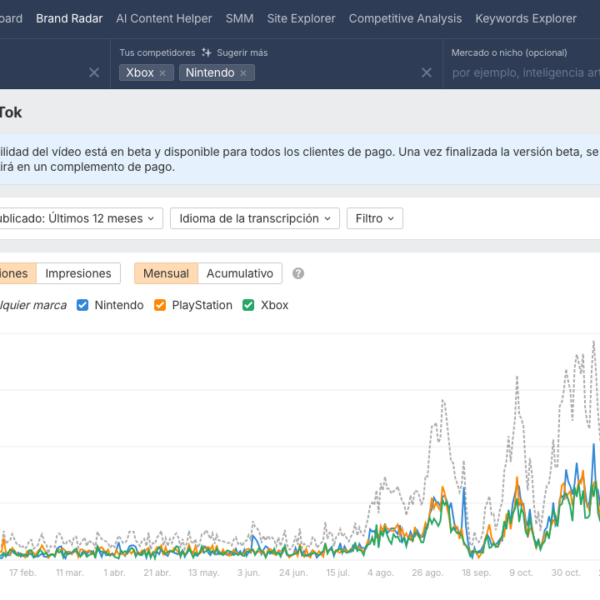Remove the Nintendo competitor tag

243,73
